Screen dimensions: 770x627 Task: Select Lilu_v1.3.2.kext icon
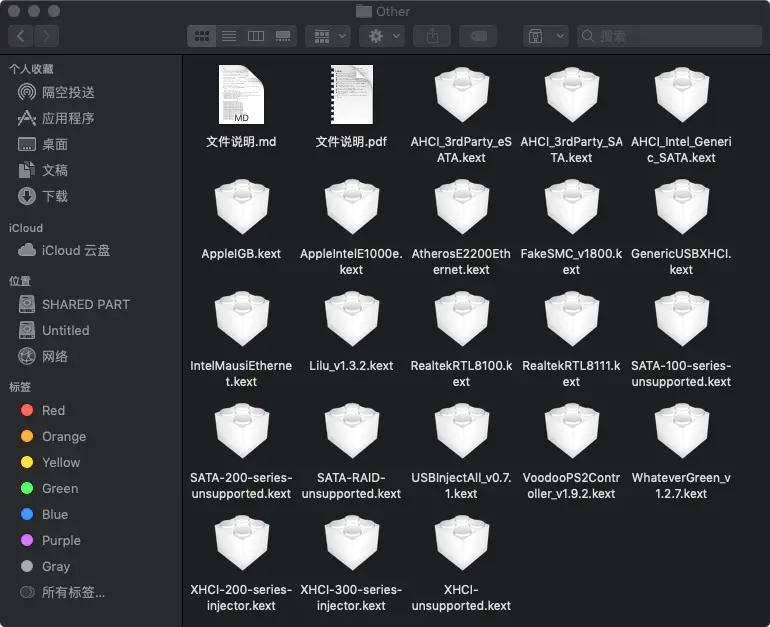[x=352, y=319]
